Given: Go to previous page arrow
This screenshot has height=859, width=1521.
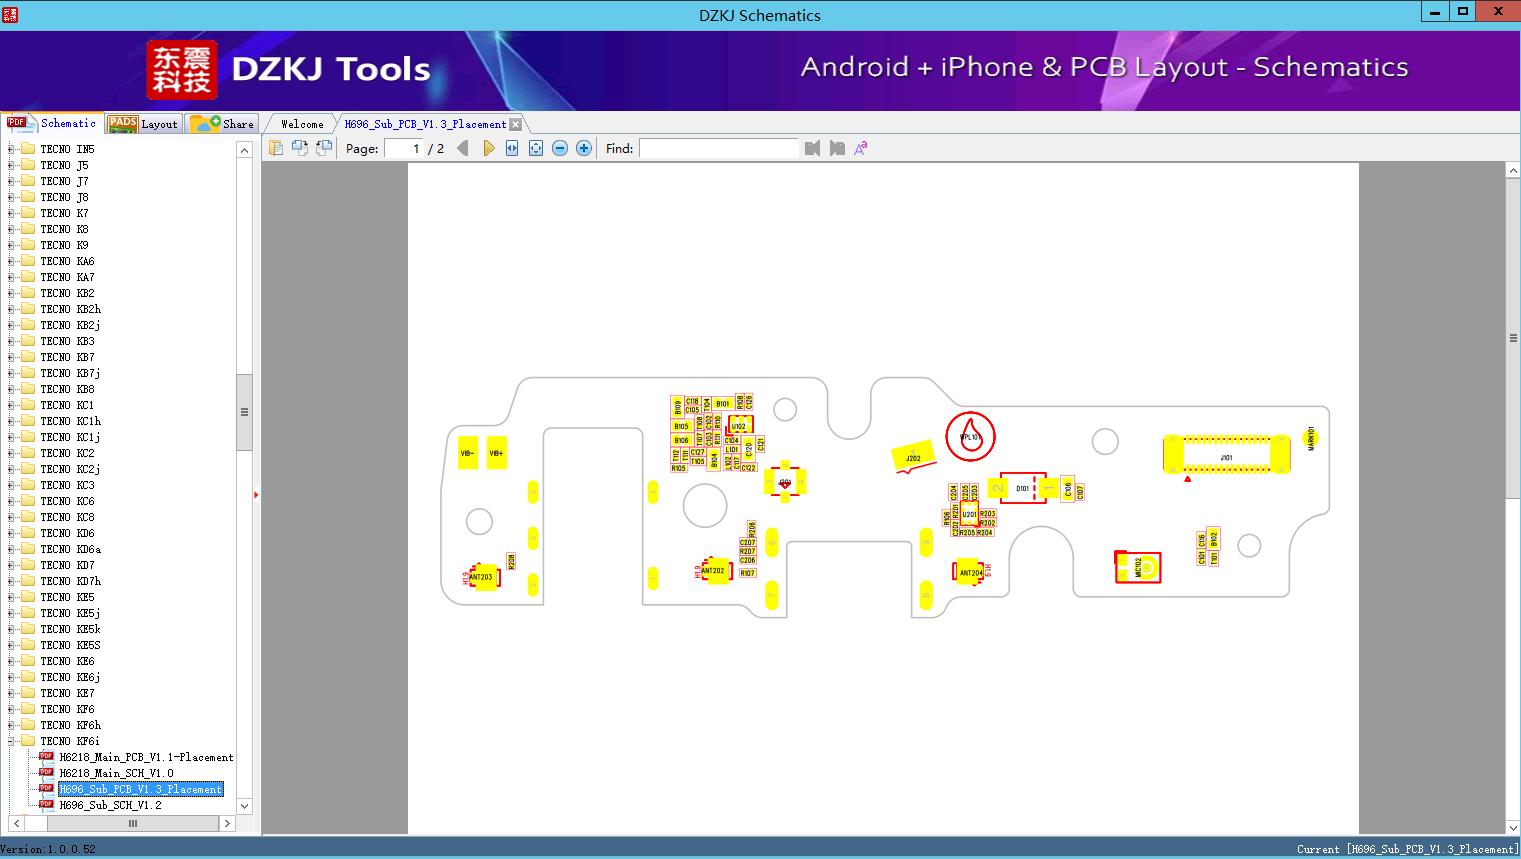Looking at the screenshot, I should 463,148.
